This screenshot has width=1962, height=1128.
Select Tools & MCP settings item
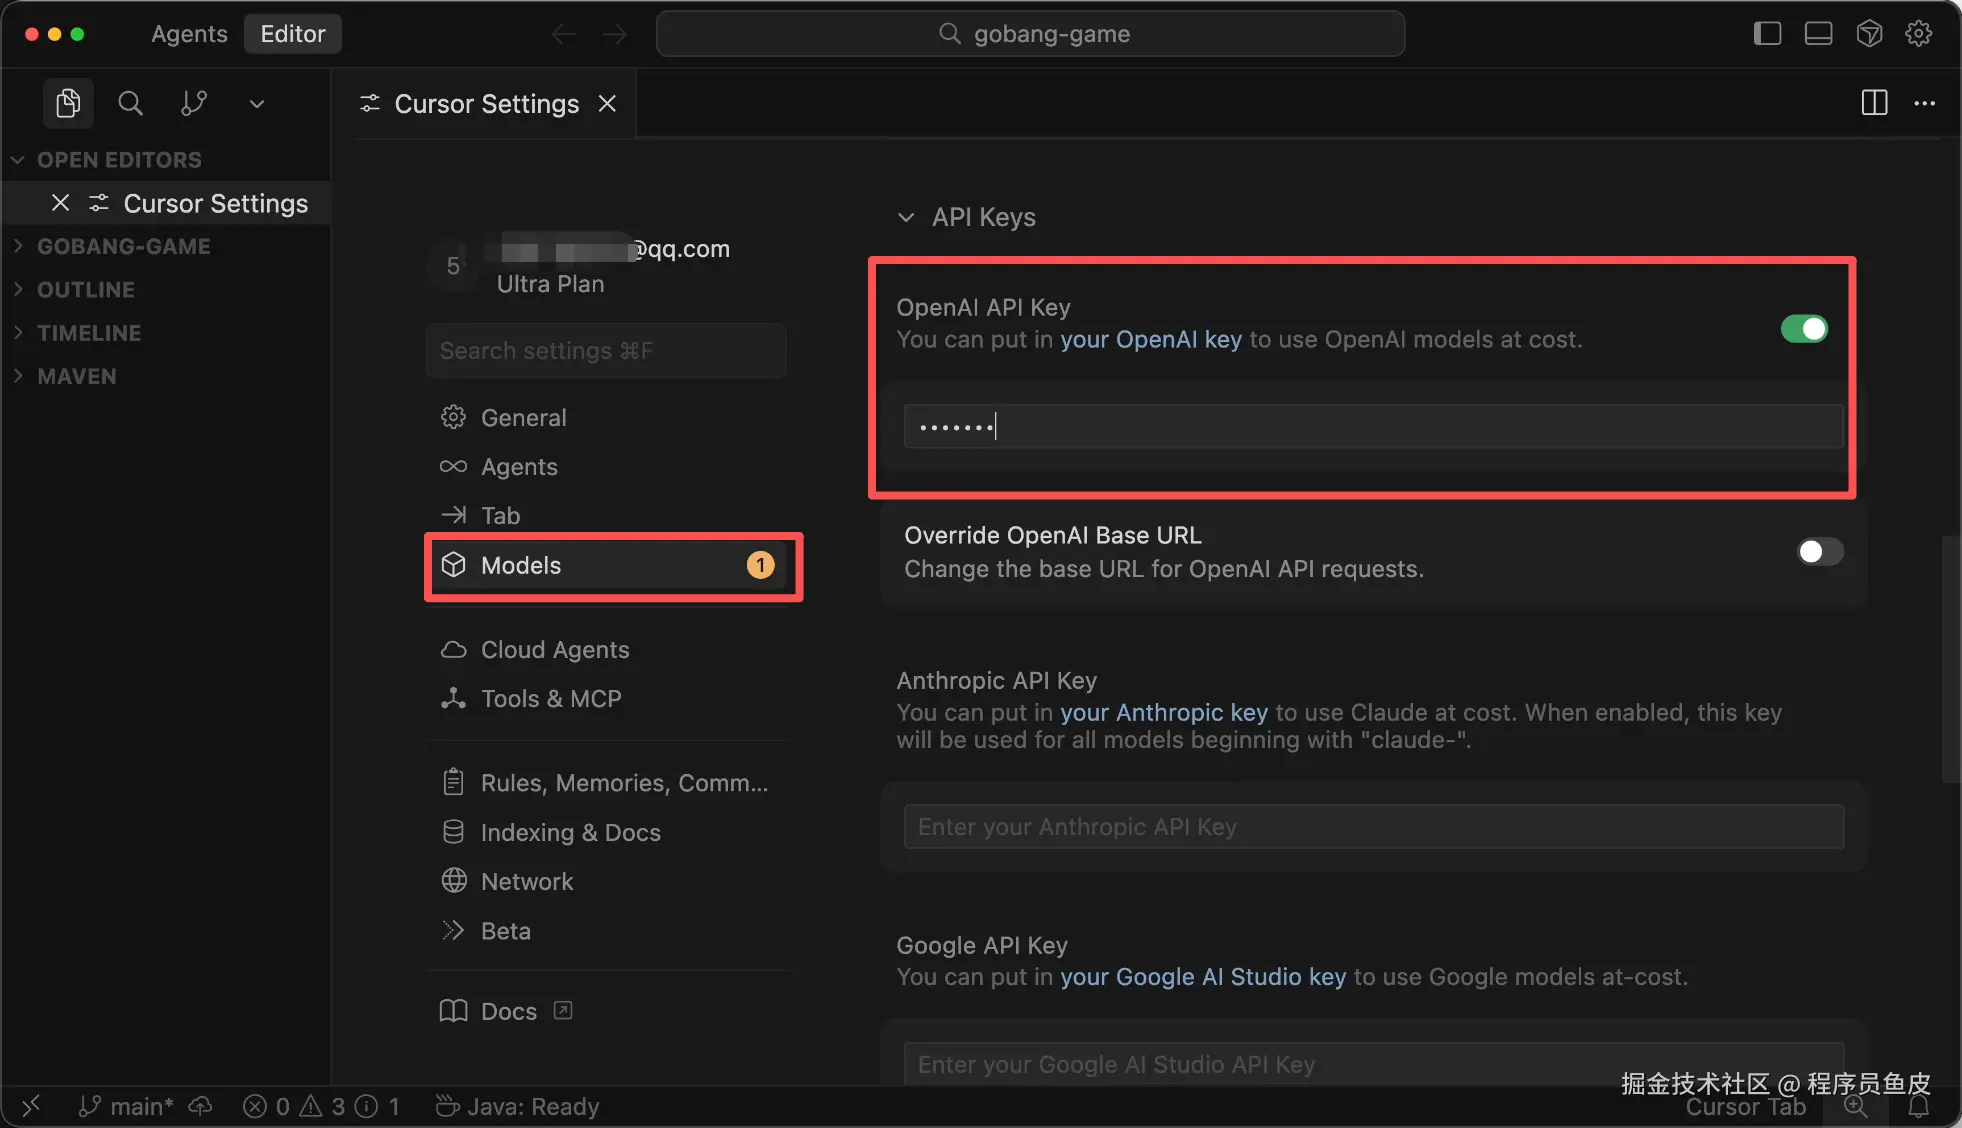pyautogui.click(x=550, y=699)
